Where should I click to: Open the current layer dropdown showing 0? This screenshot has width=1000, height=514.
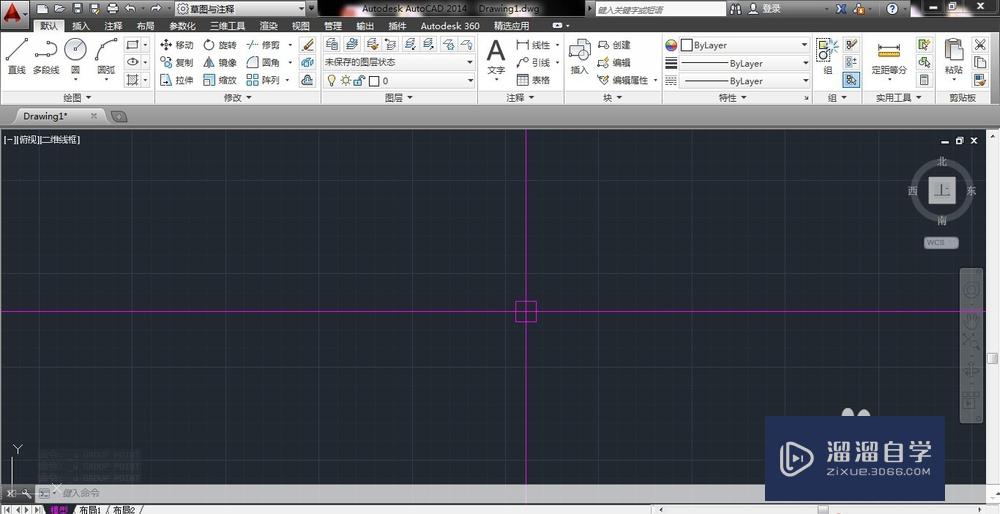point(399,80)
